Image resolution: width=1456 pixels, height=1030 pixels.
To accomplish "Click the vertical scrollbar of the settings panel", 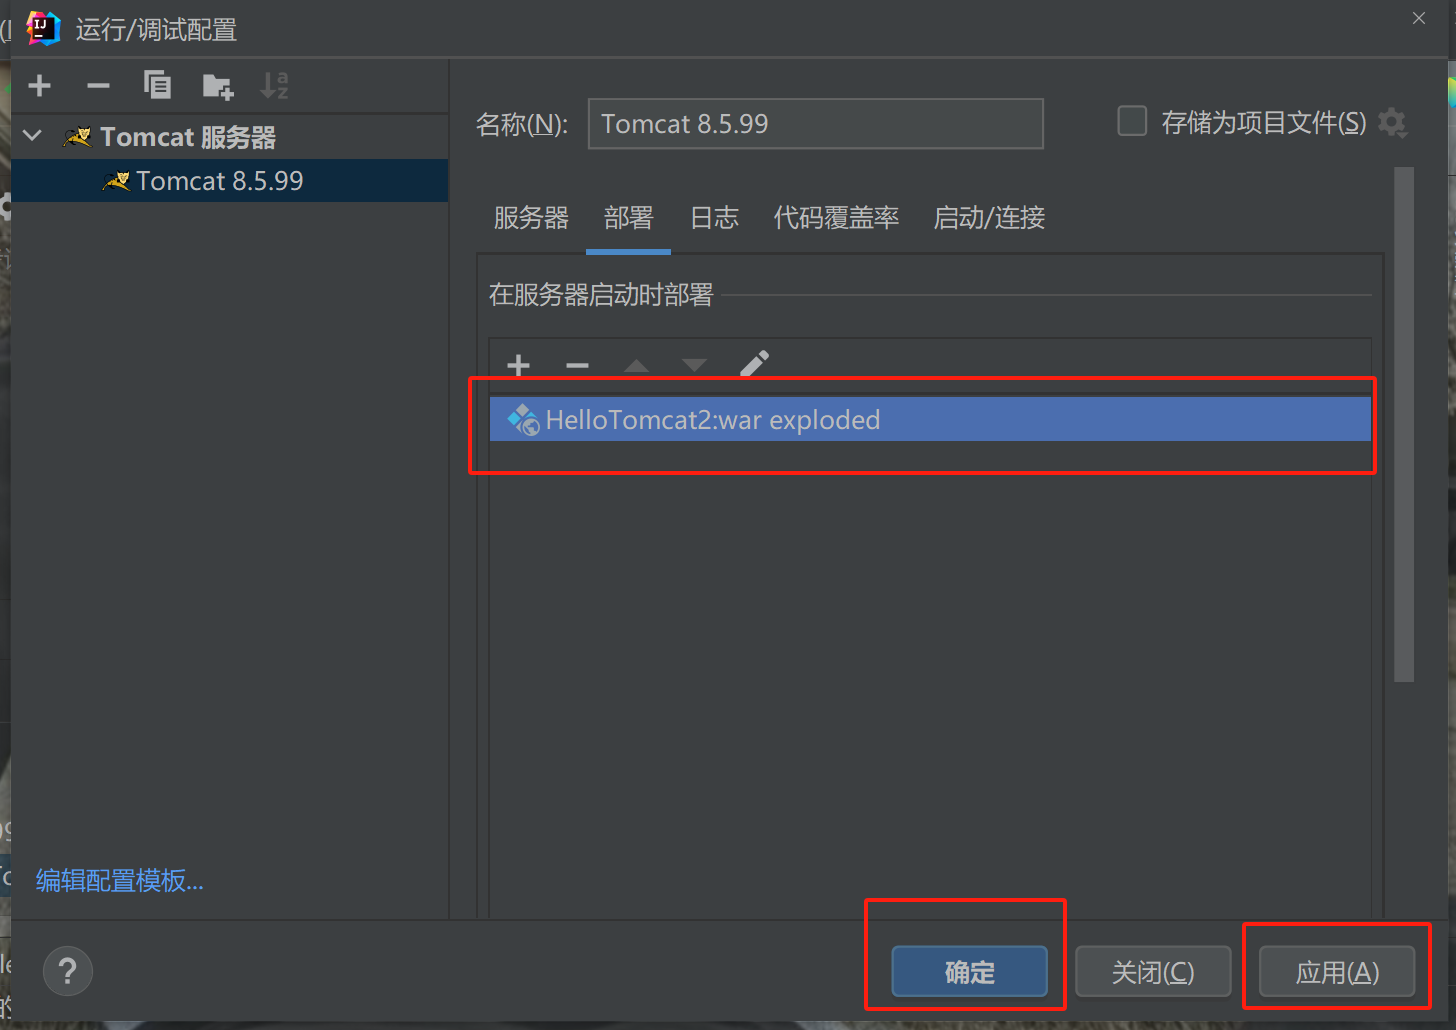I will pyautogui.click(x=1404, y=425).
